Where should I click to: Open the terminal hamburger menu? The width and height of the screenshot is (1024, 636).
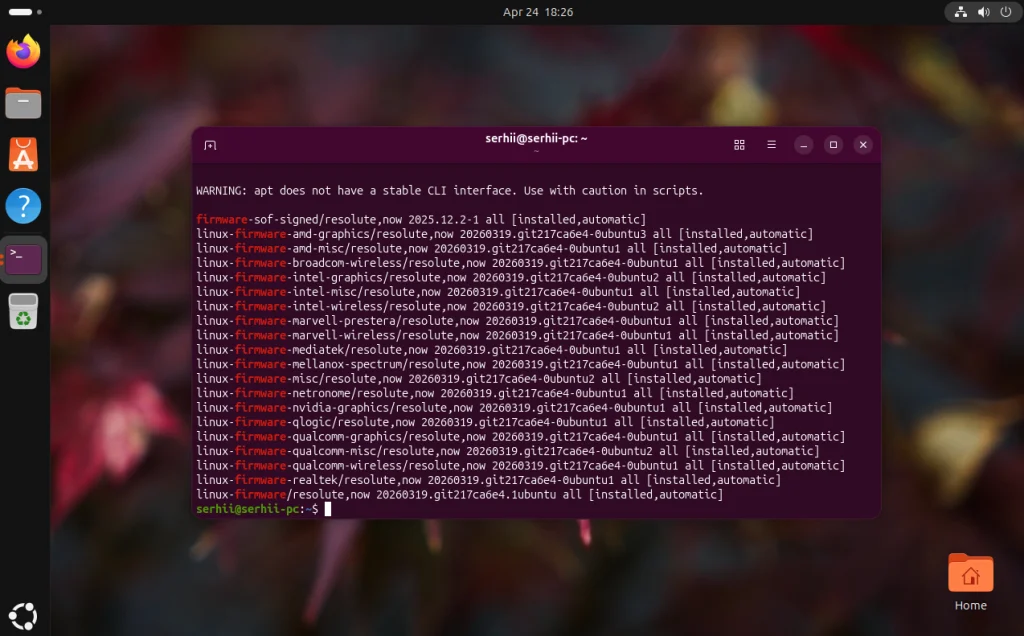click(771, 145)
